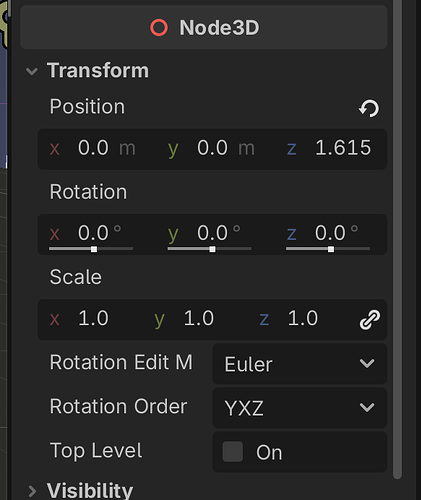
Task: Click the Top Level property label
Action: click(96, 451)
